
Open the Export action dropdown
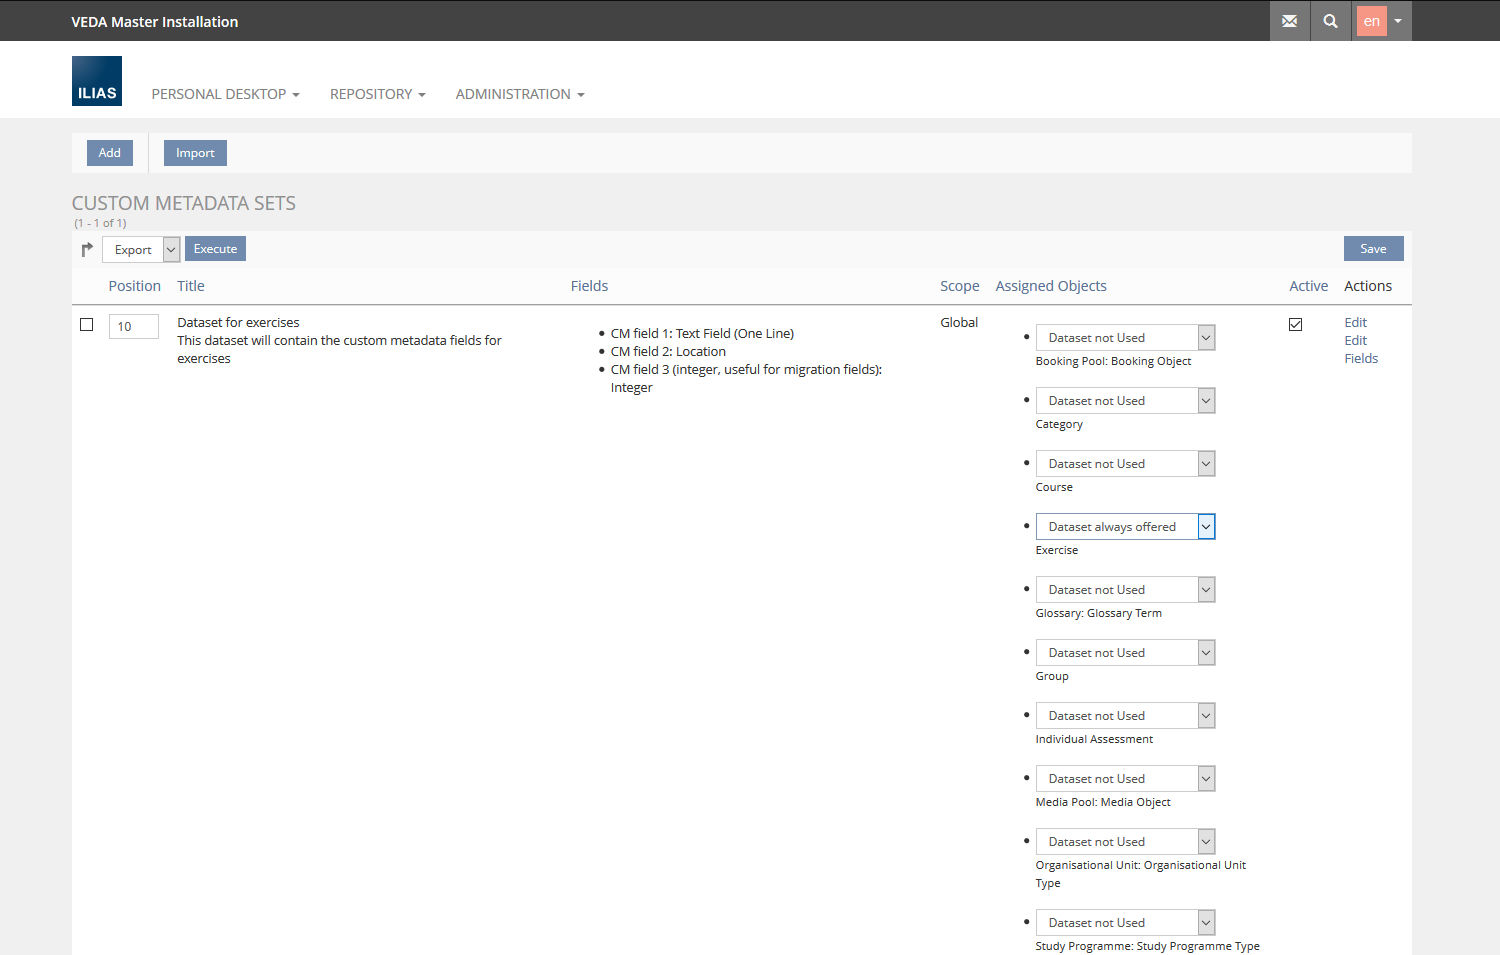click(141, 250)
